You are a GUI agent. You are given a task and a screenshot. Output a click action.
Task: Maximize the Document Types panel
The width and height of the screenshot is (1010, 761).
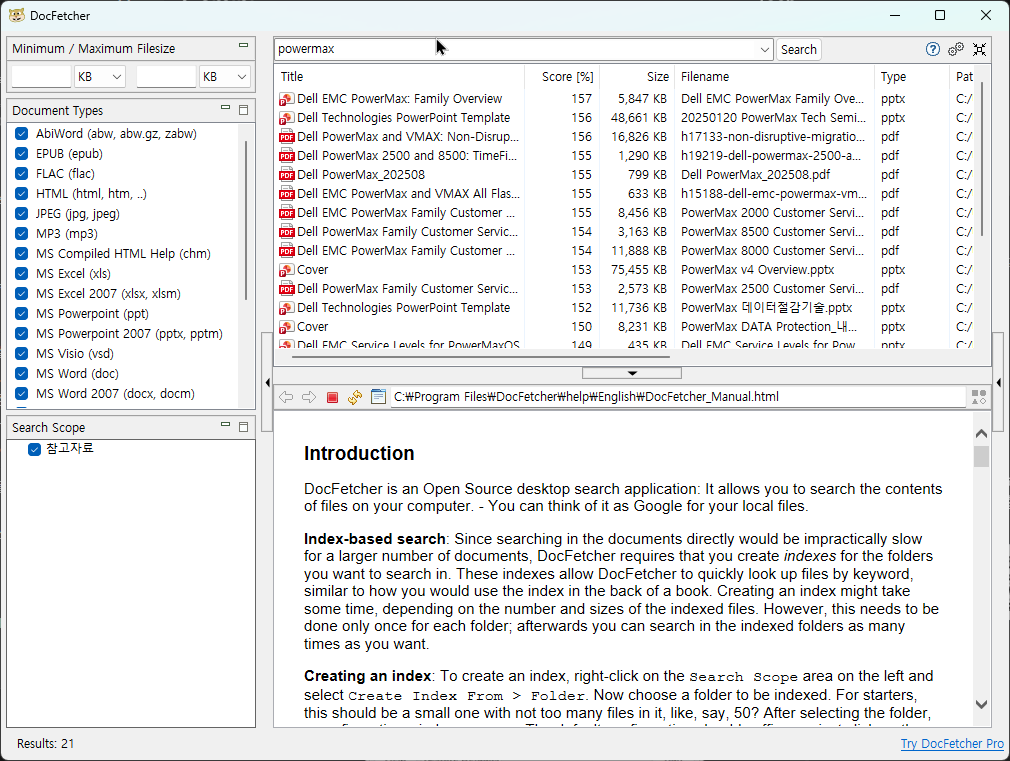[243, 110]
